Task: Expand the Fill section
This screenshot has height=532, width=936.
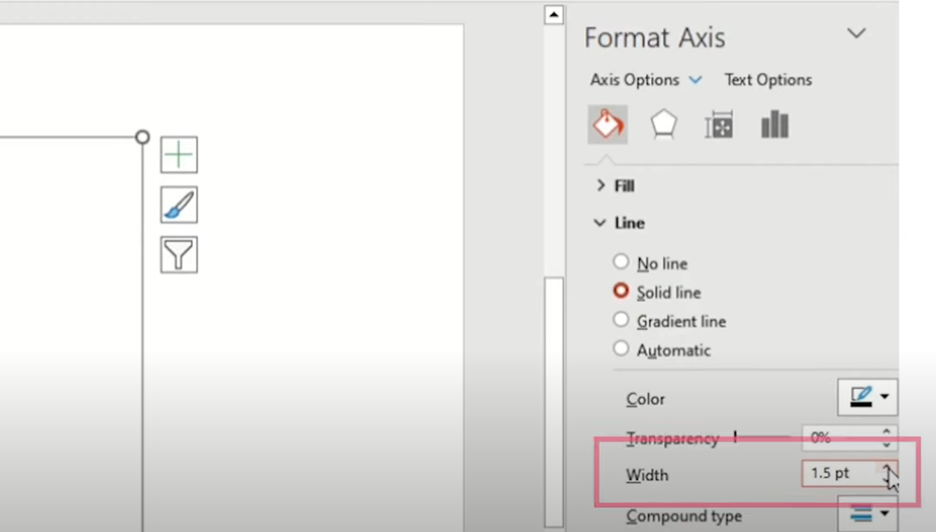Action: tap(601, 186)
